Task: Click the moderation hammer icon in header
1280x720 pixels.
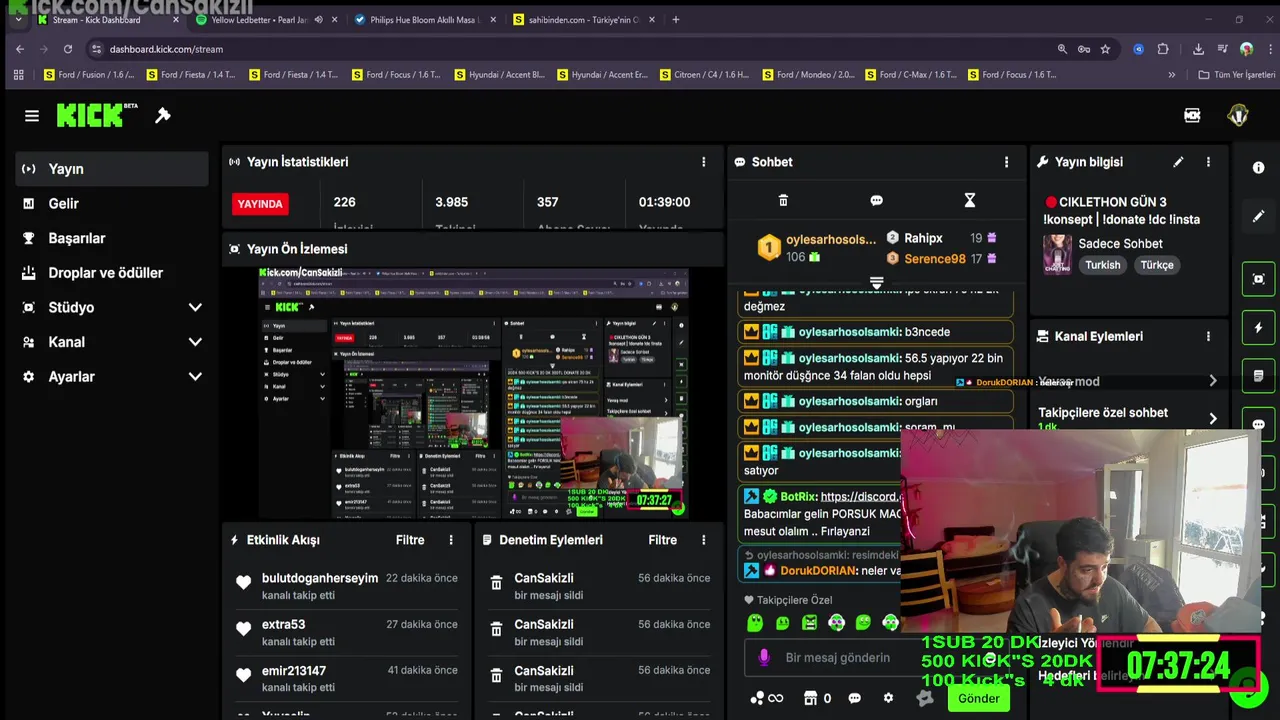Action: (x=163, y=116)
